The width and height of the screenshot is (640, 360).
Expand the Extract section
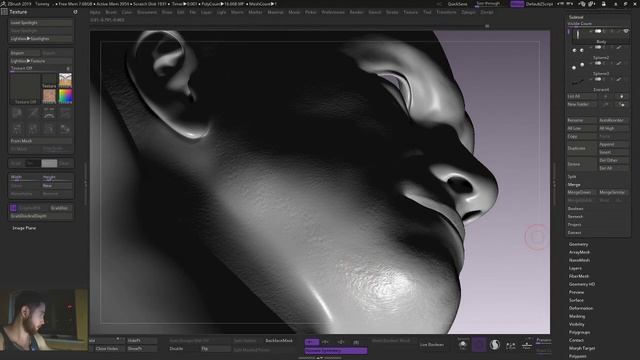(x=574, y=233)
